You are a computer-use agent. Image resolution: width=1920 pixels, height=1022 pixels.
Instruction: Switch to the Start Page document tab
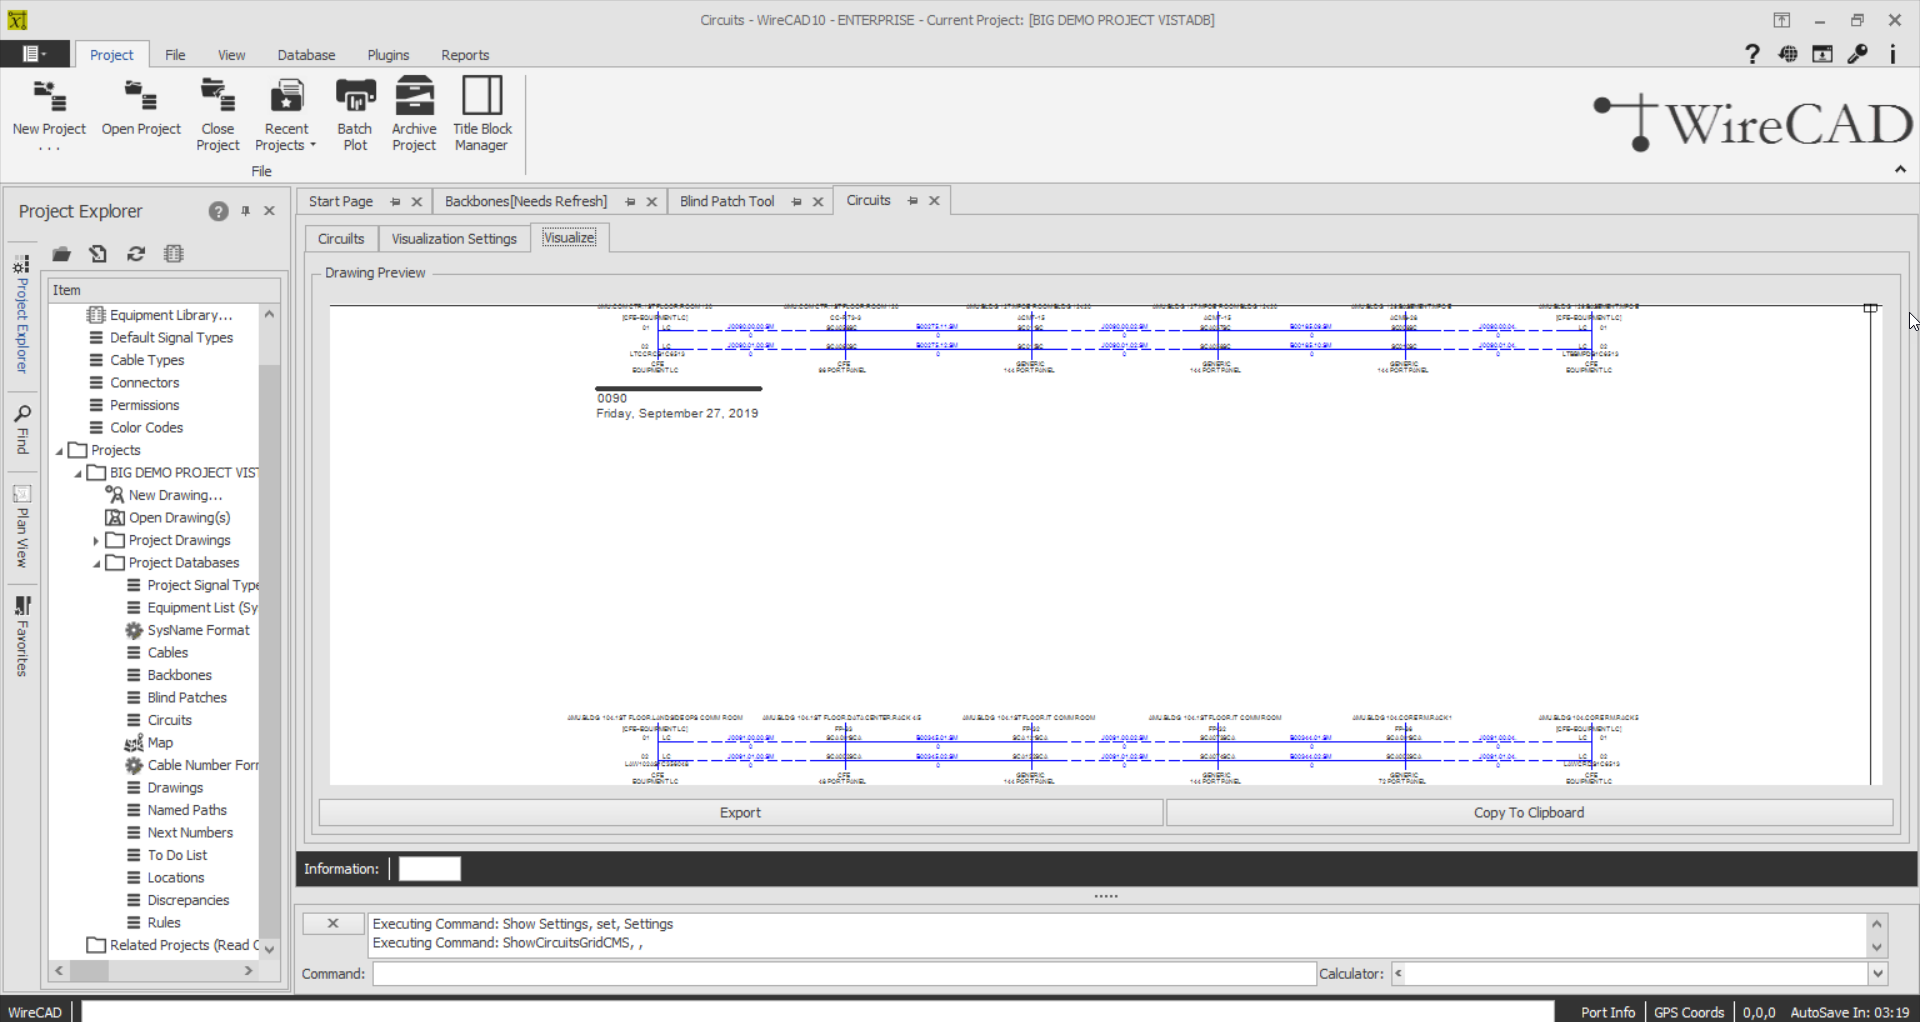coord(341,201)
